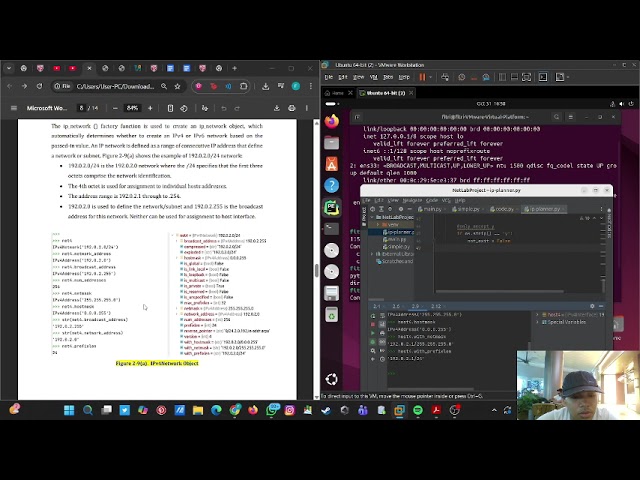The height and width of the screenshot is (480, 640).
Task: Open the PDF viewer more actions menu
Action: [x=307, y=108]
